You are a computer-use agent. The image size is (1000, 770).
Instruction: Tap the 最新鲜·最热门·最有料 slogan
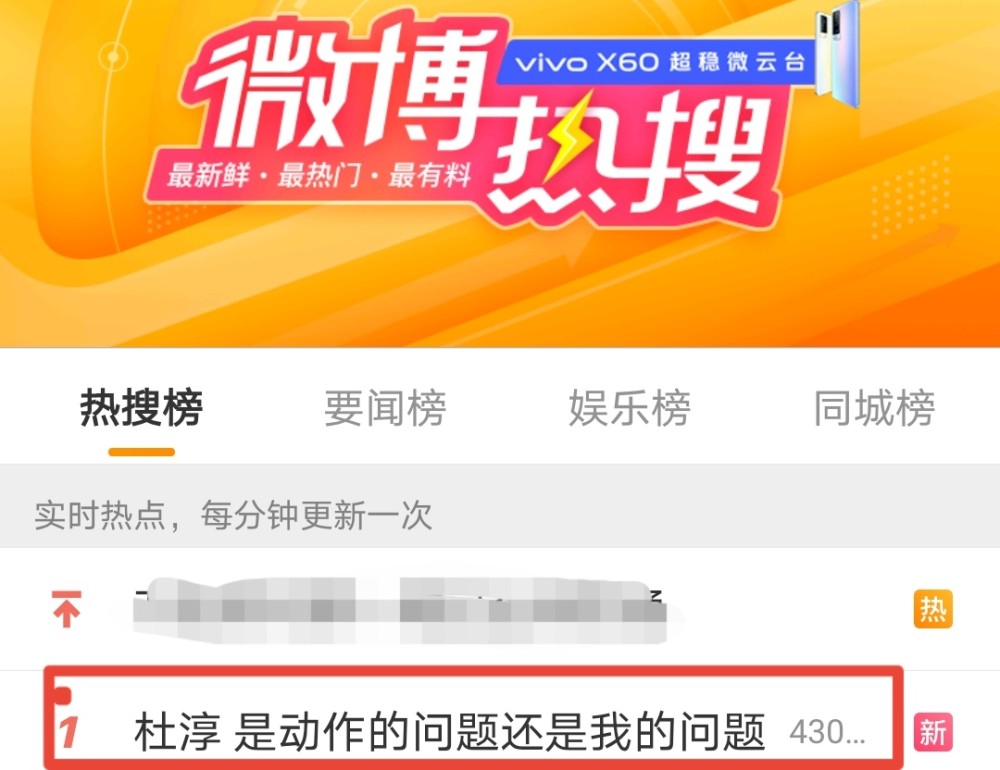tap(319, 175)
